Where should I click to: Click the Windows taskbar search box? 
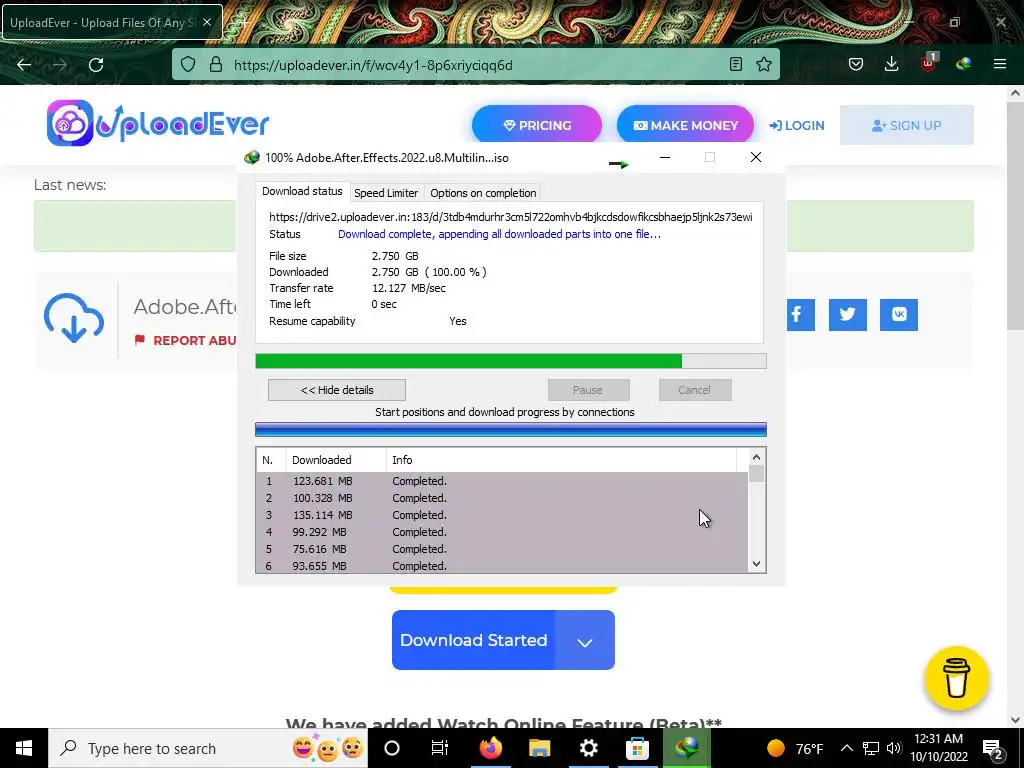click(x=208, y=748)
